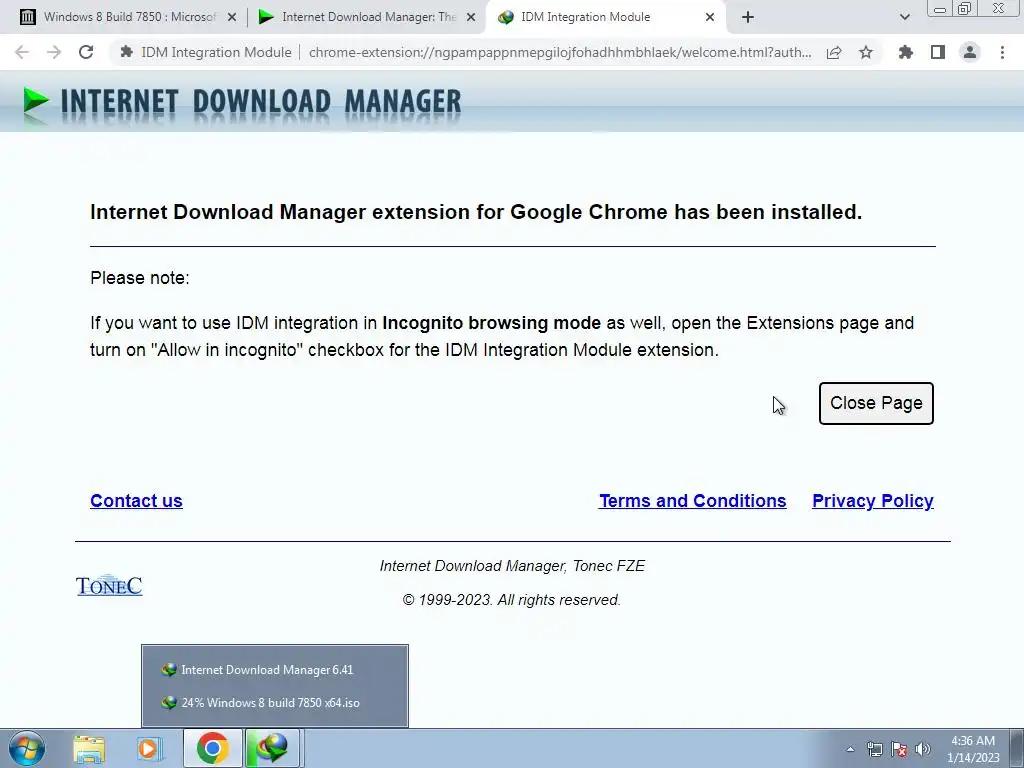Close the Internet Download Manager tab
This screenshot has width=1024, height=768.
pyautogui.click(x=471, y=18)
